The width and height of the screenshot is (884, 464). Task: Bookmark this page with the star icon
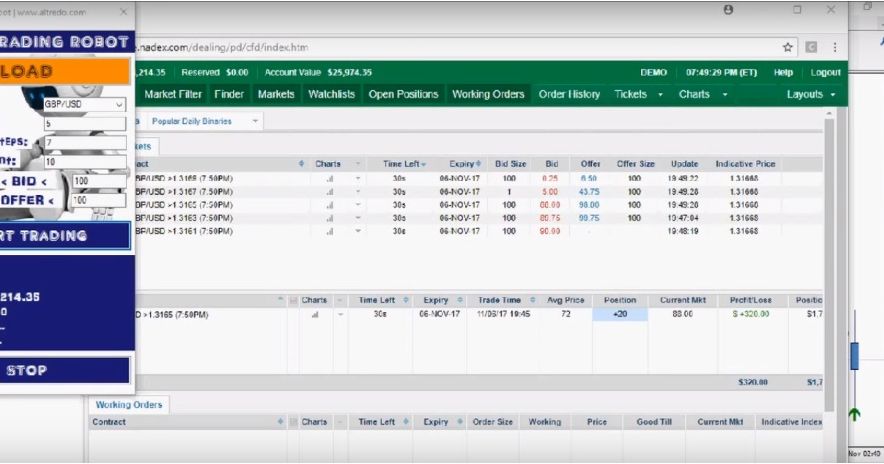tap(788, 47)
